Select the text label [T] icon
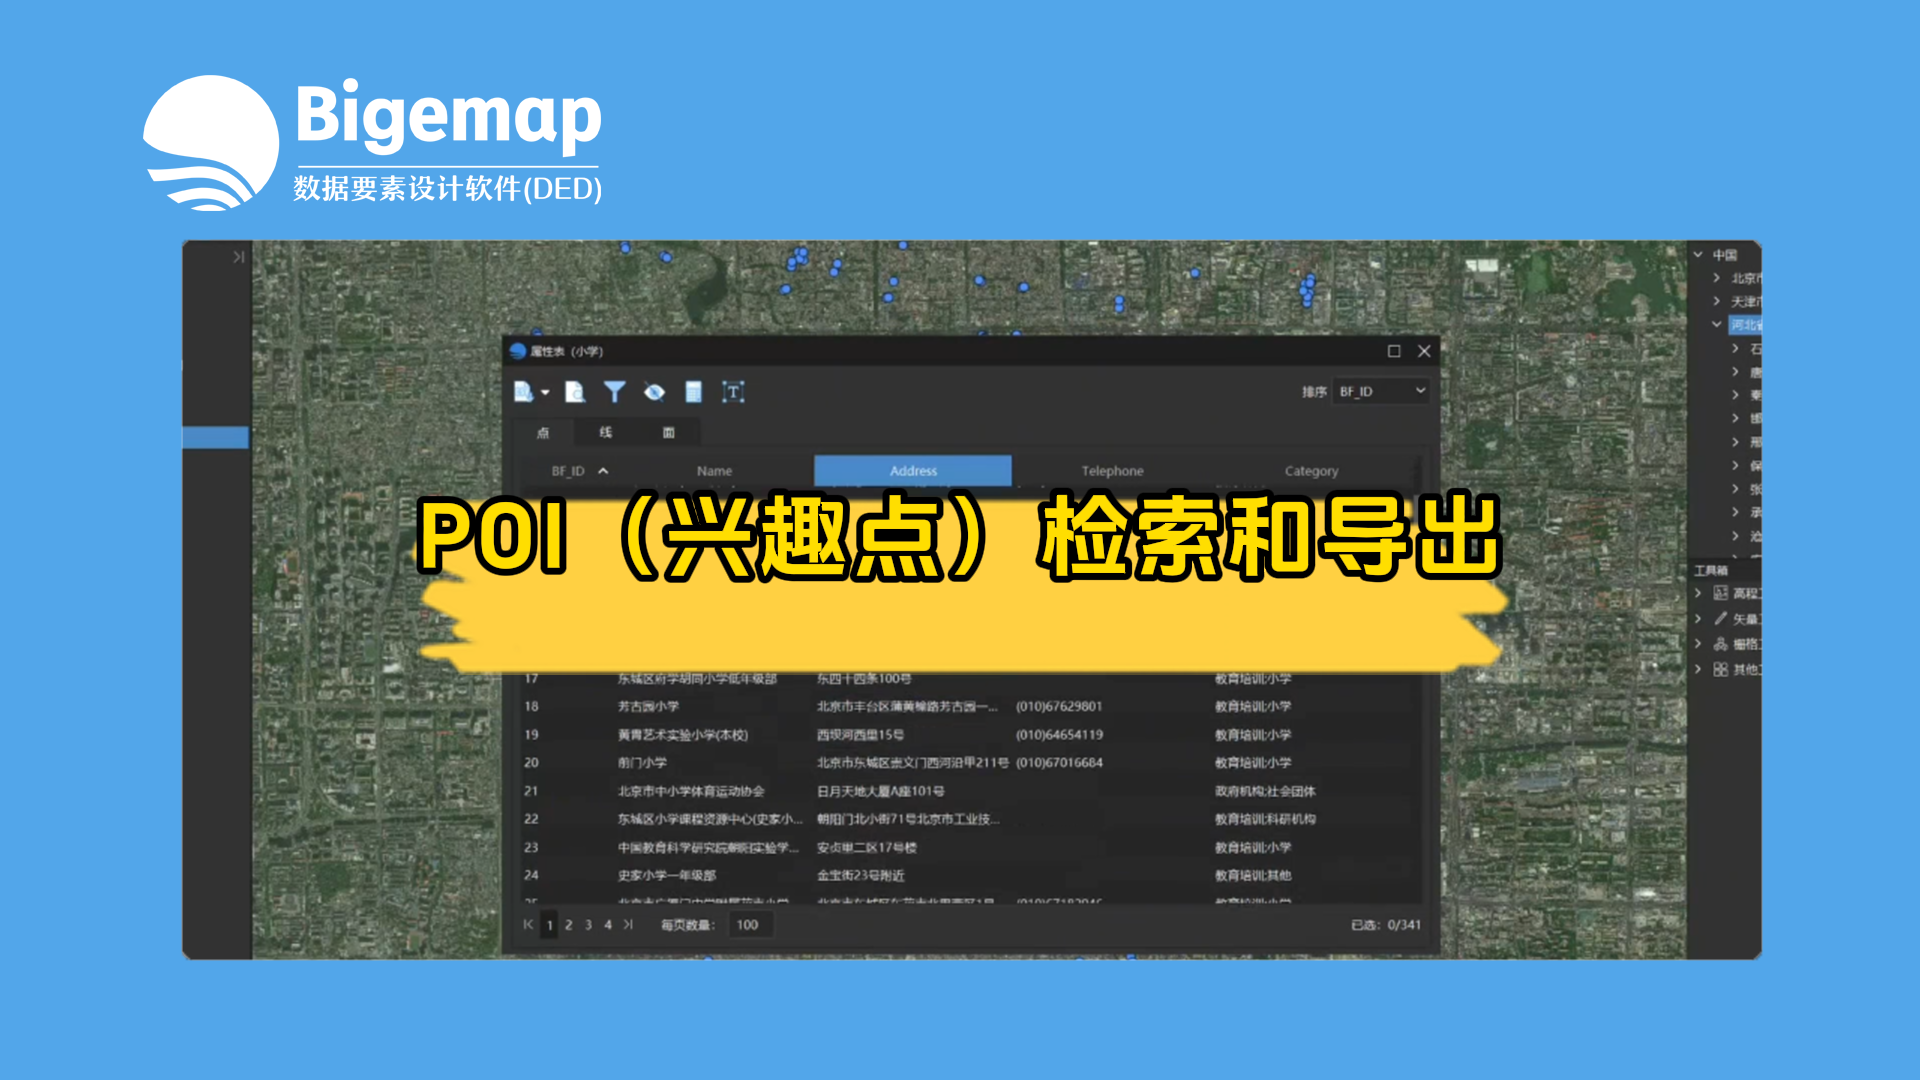 (x=735, y=391)
